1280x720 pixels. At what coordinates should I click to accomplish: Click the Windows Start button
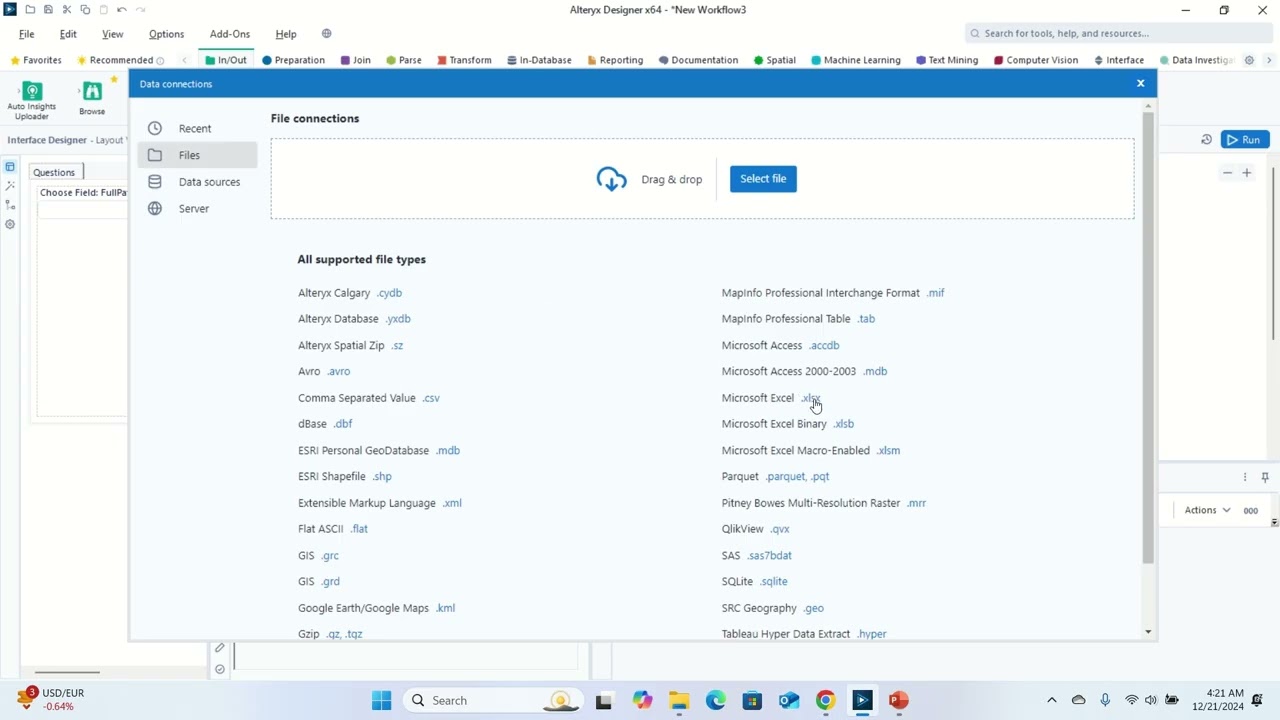tap(382, 701)
